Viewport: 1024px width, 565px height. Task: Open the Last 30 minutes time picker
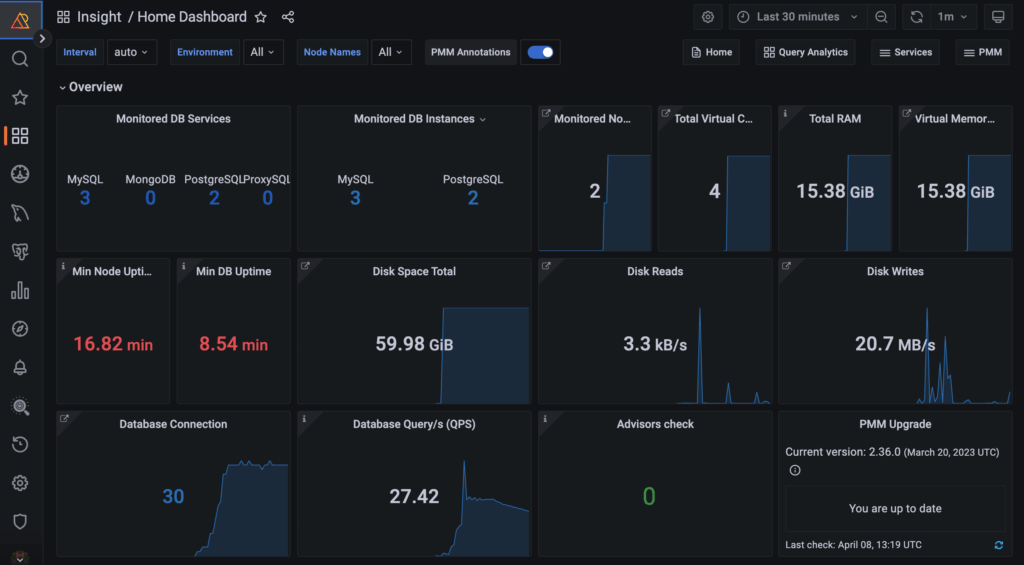pyautogui.click(x=797, y=17)
